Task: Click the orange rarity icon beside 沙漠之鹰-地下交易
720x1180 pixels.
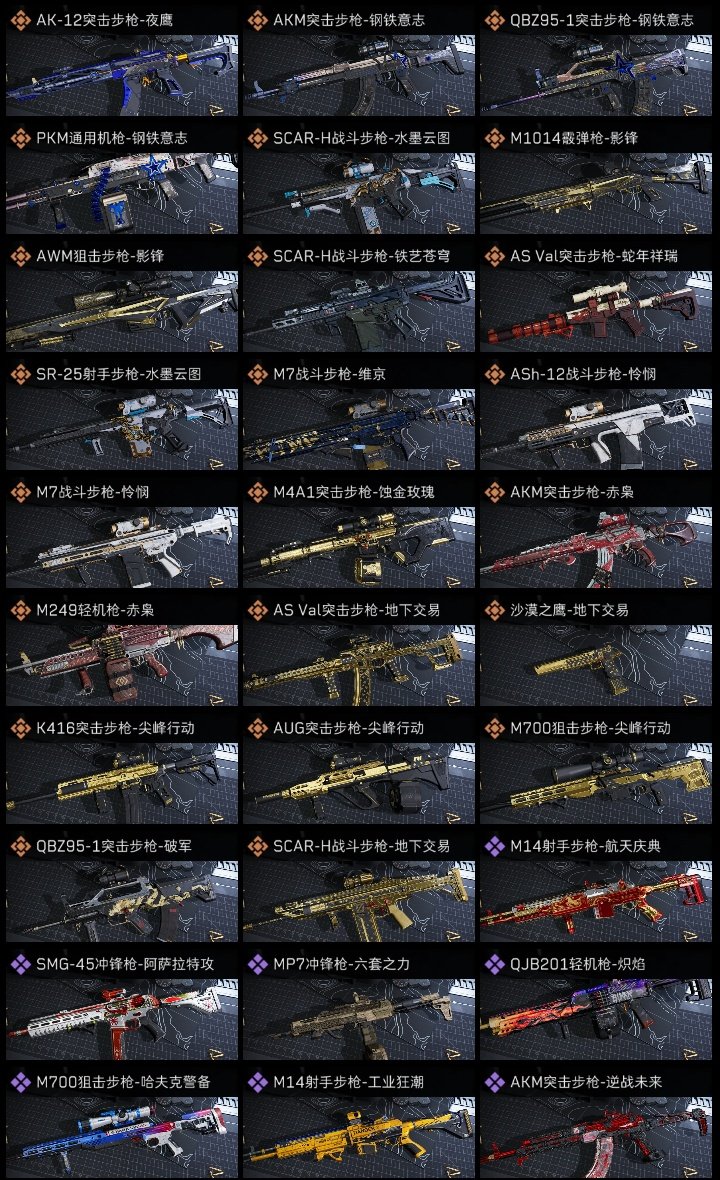Action: point(494,610)
